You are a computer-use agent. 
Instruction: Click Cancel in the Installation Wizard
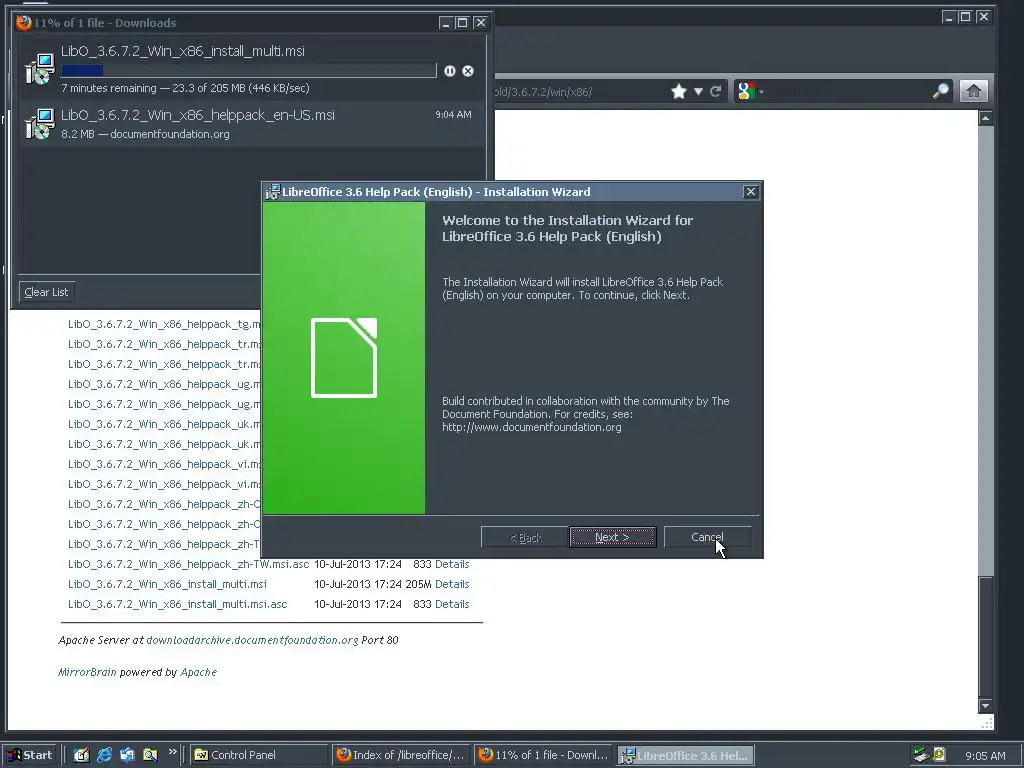707,537
